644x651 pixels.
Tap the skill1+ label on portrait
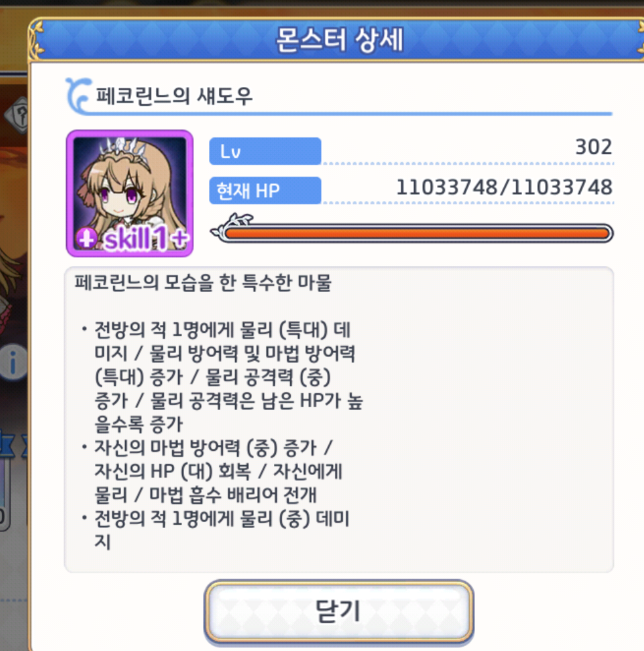[147, 239]
